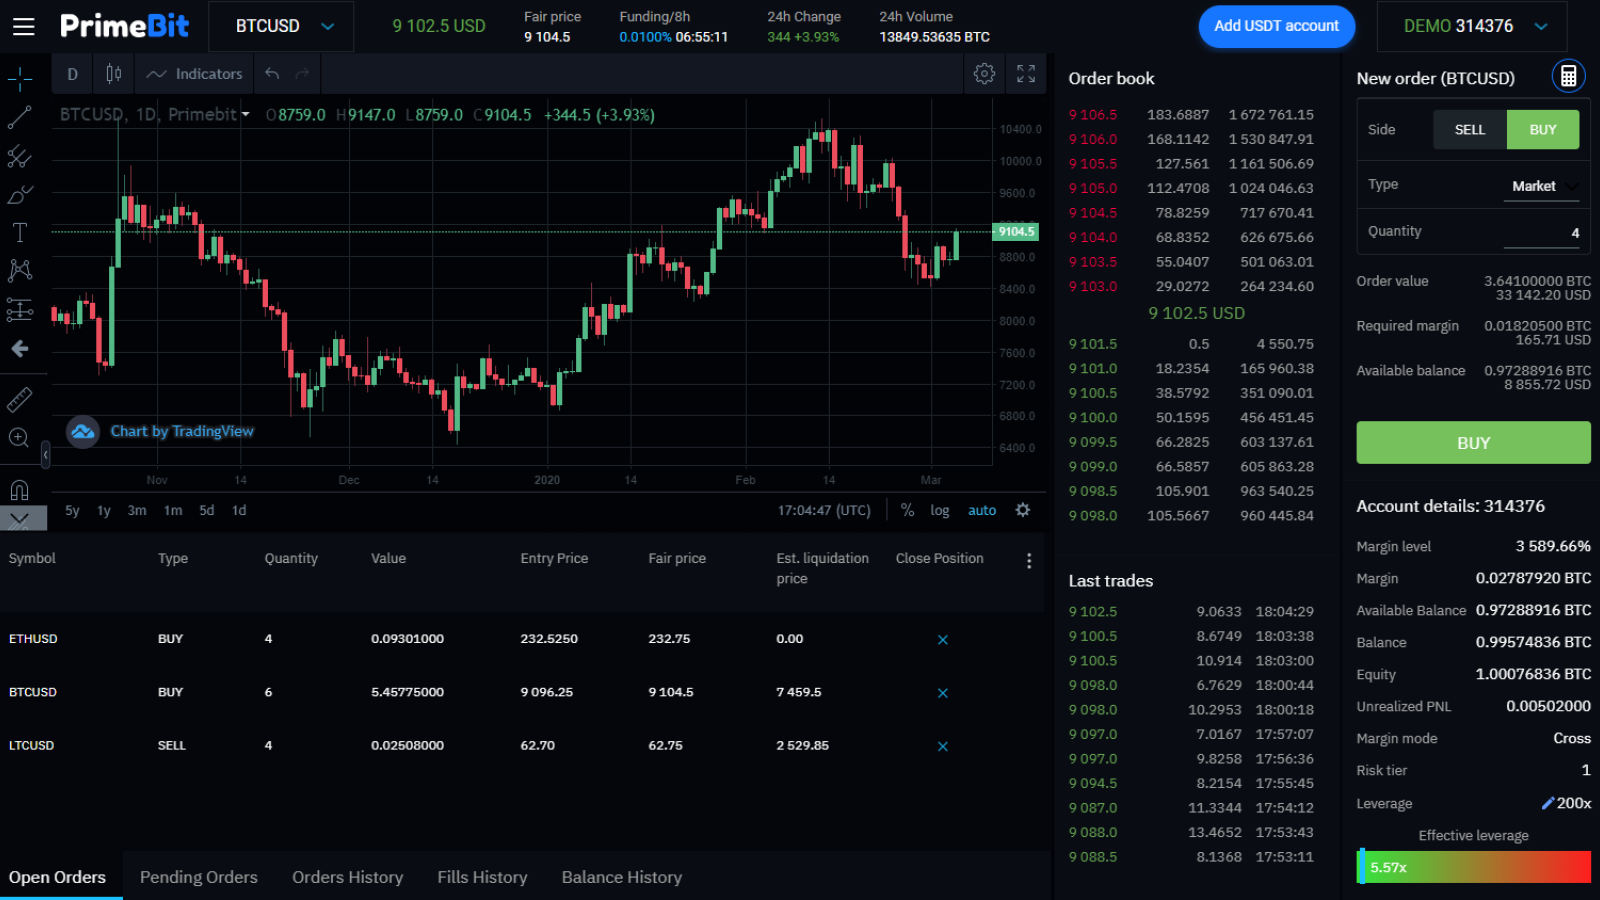Select the chart patterns tool
The width and height of the screenshot is (1600, 900).
pyautogui.click(x=20, y=271)
